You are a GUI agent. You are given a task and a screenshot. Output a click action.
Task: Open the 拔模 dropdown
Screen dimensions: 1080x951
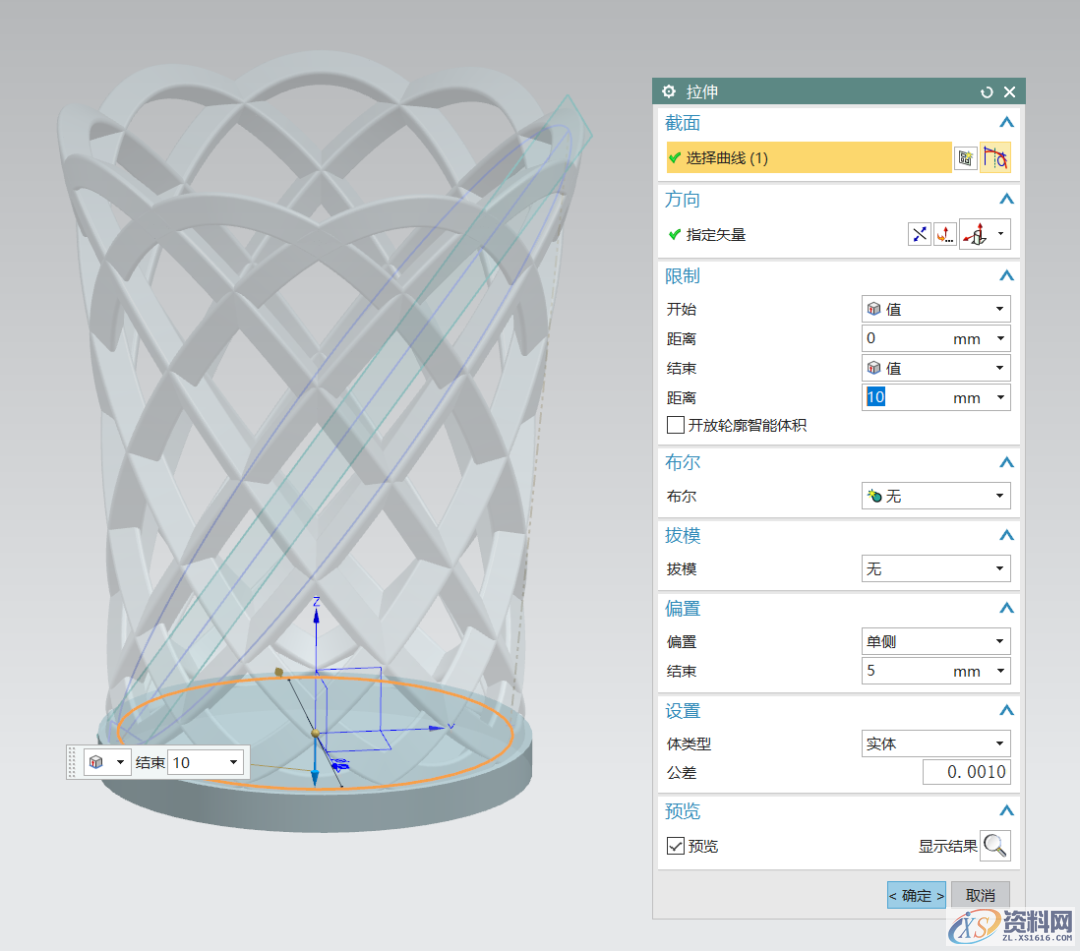(x=936, y=569)
